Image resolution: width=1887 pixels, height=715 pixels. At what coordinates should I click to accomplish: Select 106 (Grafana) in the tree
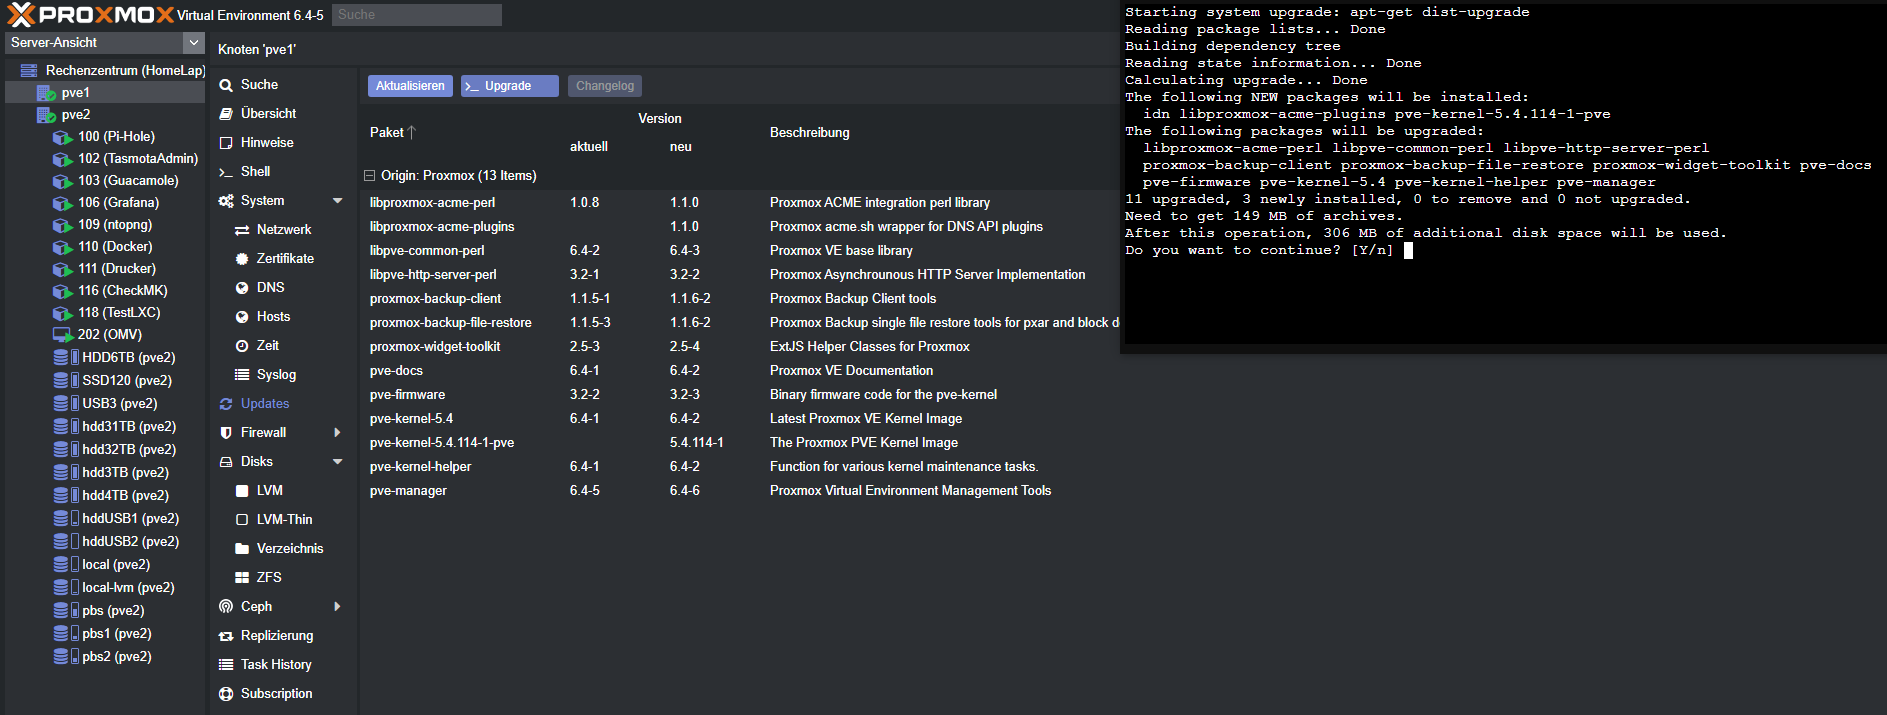(118, 203)
